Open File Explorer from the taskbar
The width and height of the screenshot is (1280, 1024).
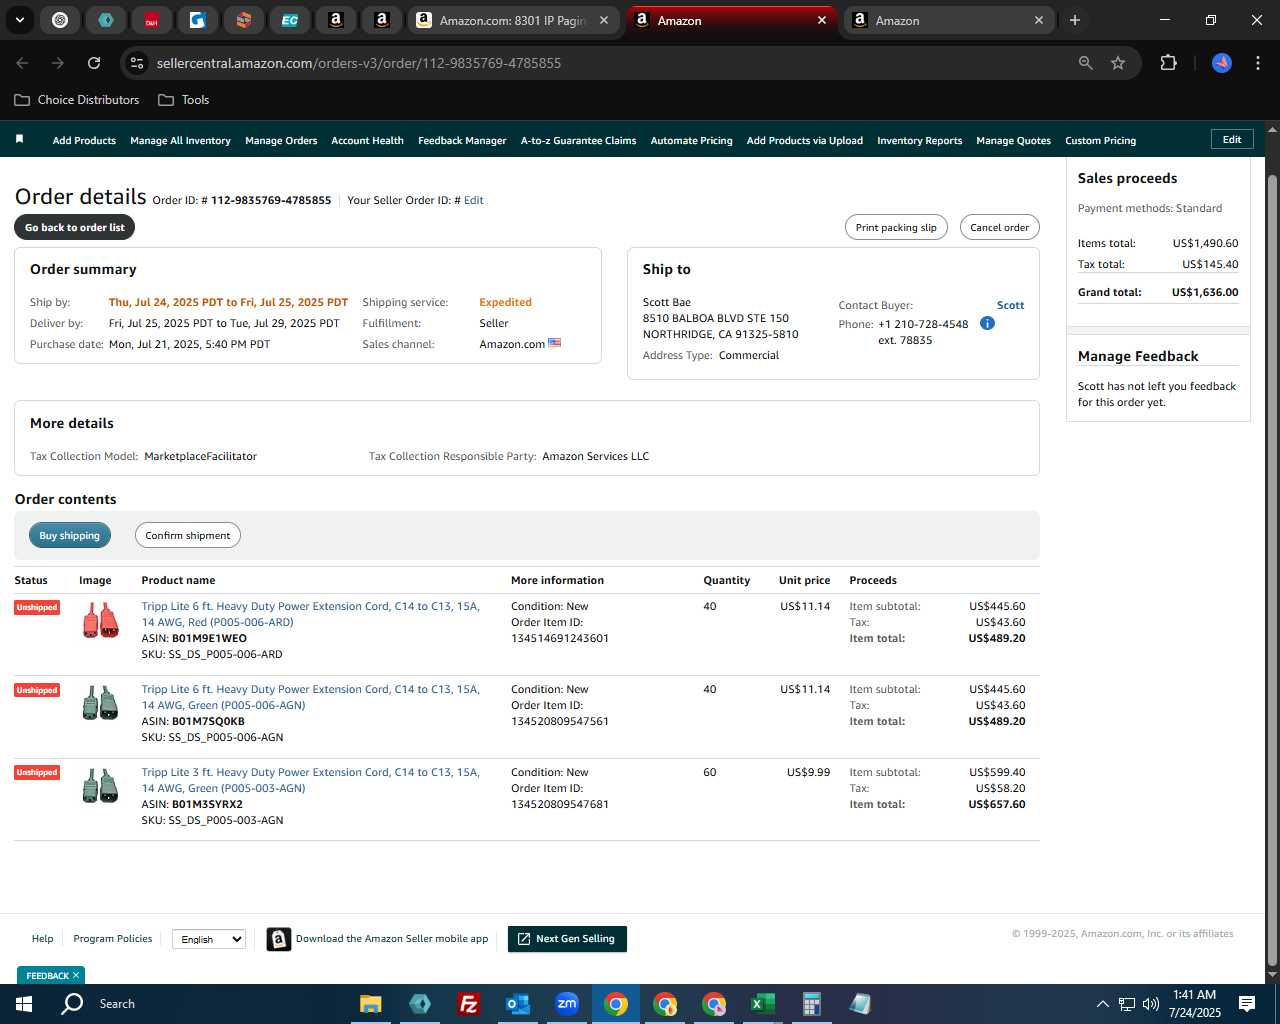(371, 1004)
